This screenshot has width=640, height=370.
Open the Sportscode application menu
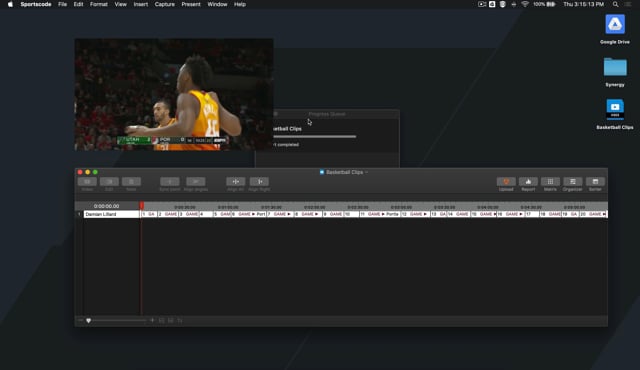[36, 4]
